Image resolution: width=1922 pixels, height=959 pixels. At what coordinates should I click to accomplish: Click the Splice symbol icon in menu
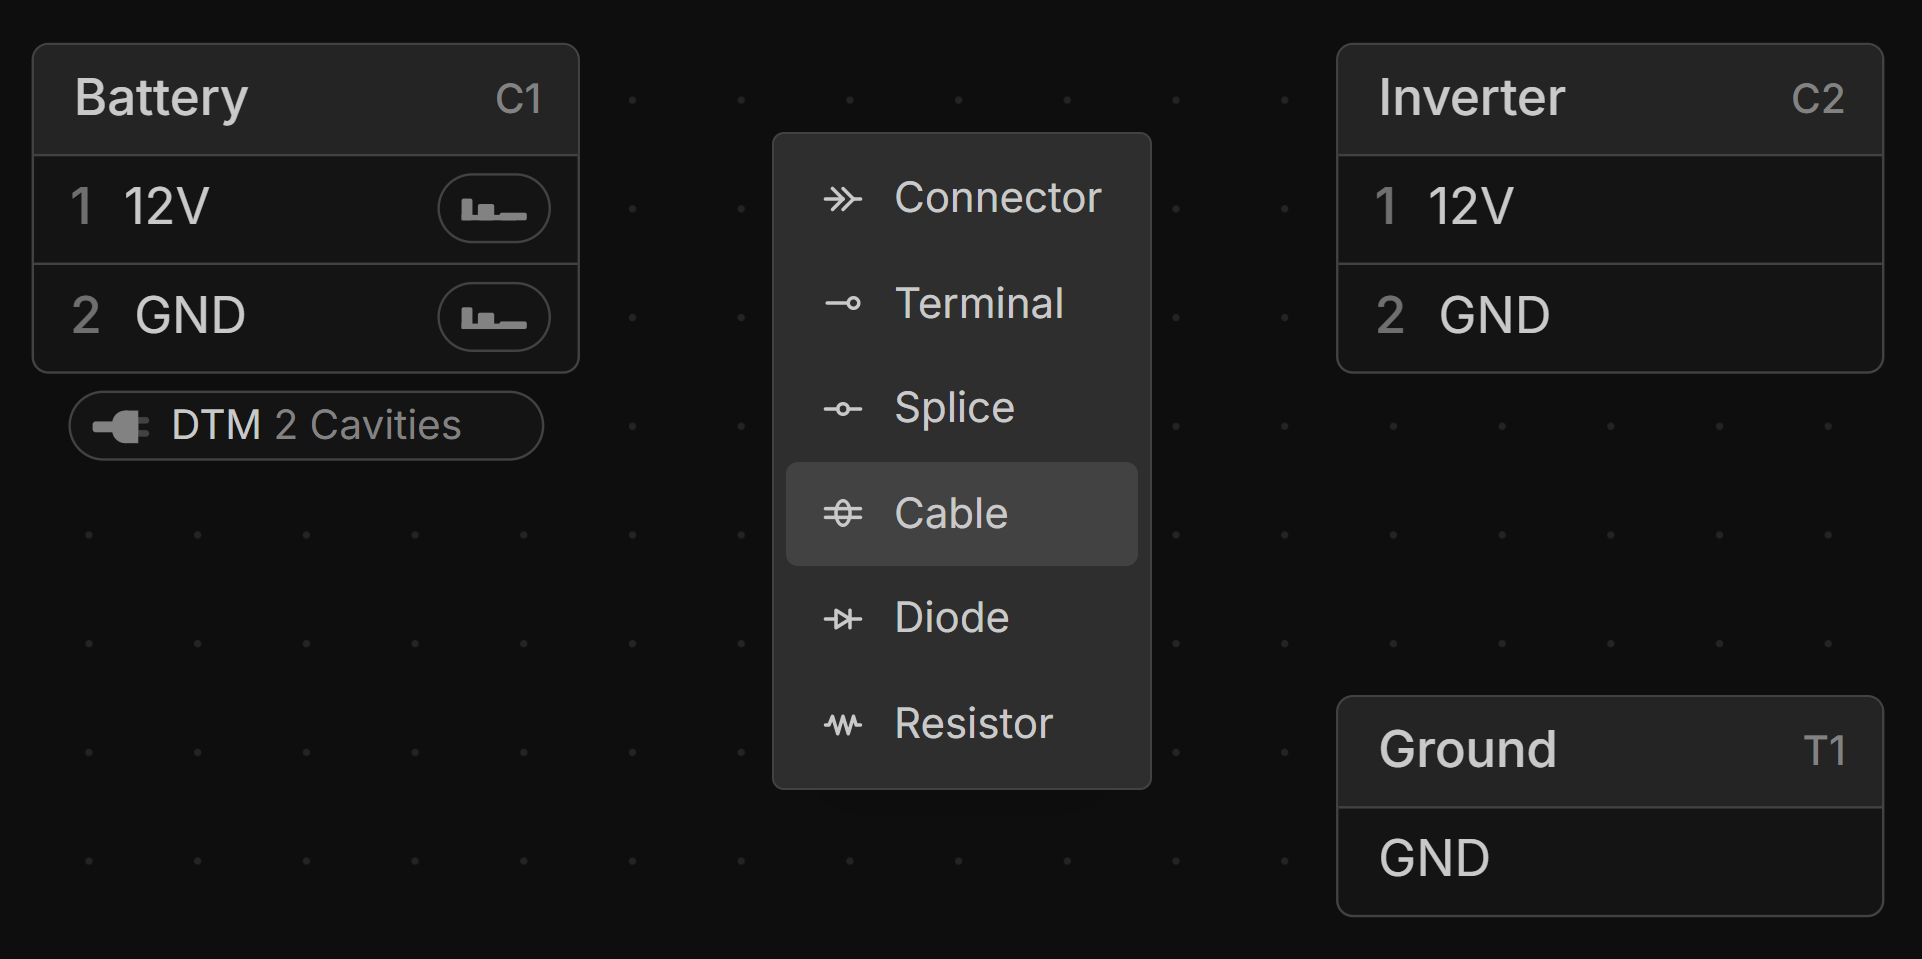pyautogui.click(x=842, y=409)
